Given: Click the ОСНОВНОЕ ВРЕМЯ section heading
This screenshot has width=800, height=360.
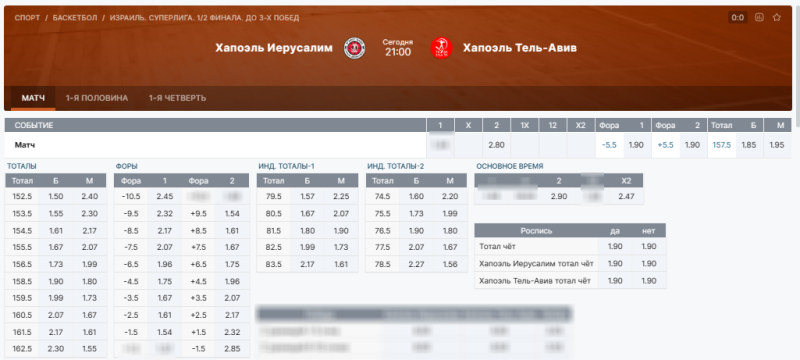Looking at the screenshot, I should (x=510, y=166).
